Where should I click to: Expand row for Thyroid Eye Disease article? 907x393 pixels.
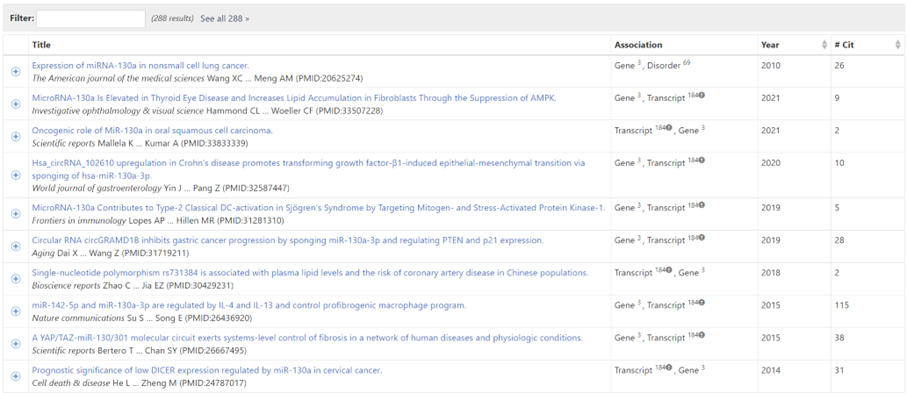click(16, 104)
